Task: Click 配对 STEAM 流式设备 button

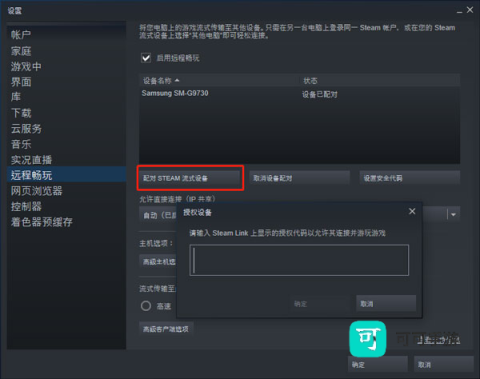Action: 190,178
